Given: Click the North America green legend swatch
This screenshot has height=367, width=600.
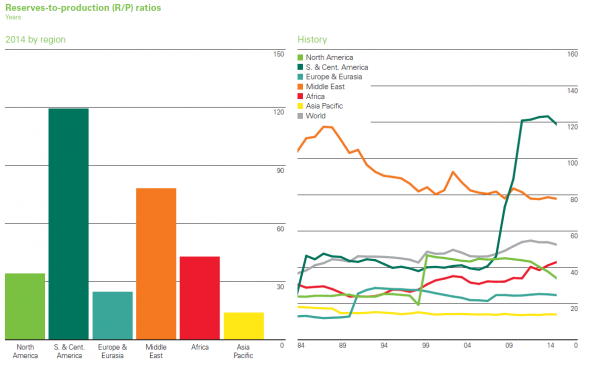Looking at the screenshot, I should (300, 57).
